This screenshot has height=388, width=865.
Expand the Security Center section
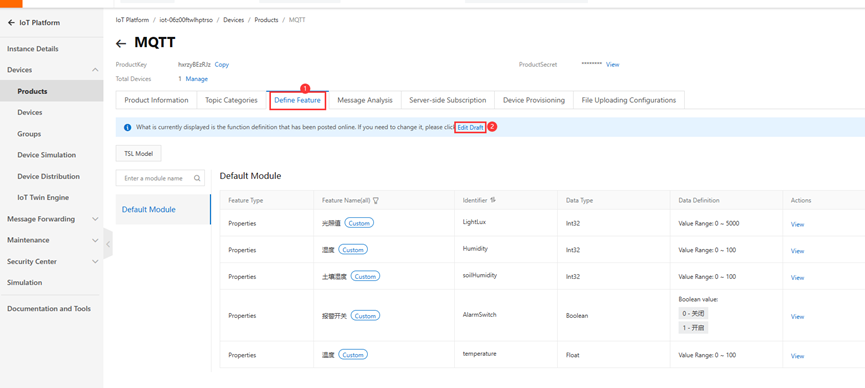(x=95, y=262)
